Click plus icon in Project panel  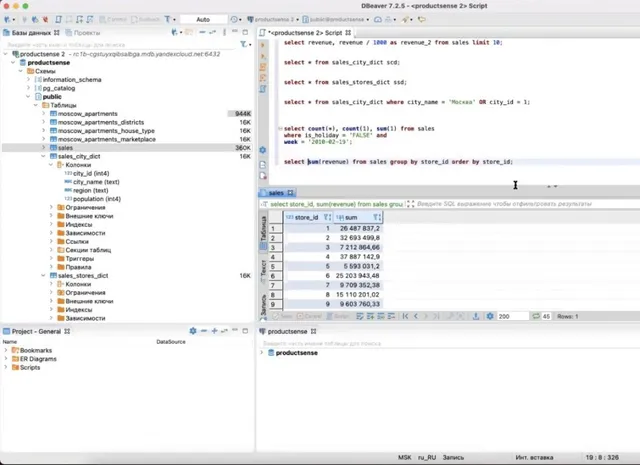214,331
